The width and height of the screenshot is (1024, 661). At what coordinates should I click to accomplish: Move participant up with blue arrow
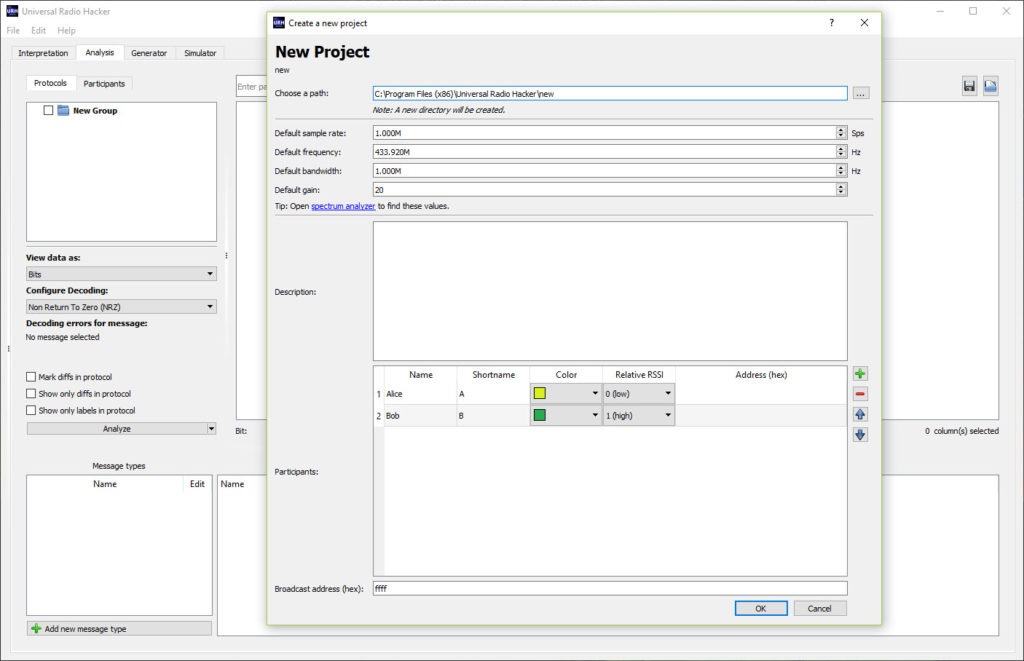(x=860, y=414)
